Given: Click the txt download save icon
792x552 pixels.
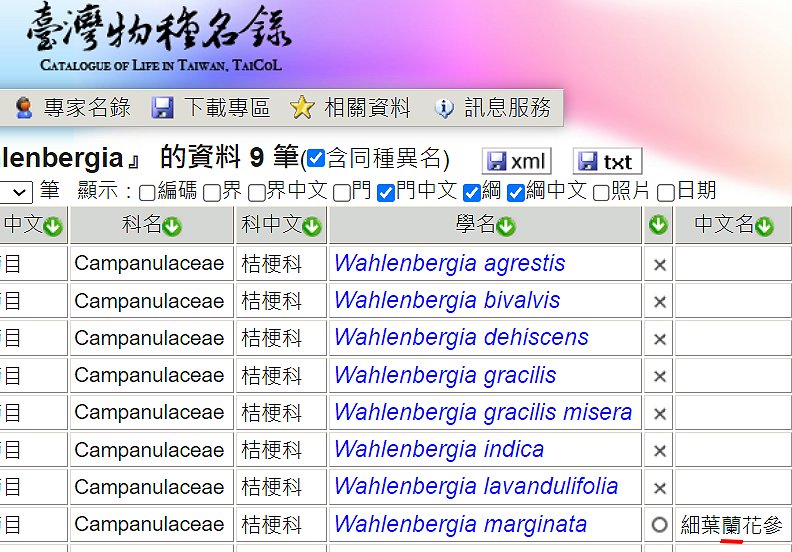Looking at the screenshot, I should coord(588,162).
